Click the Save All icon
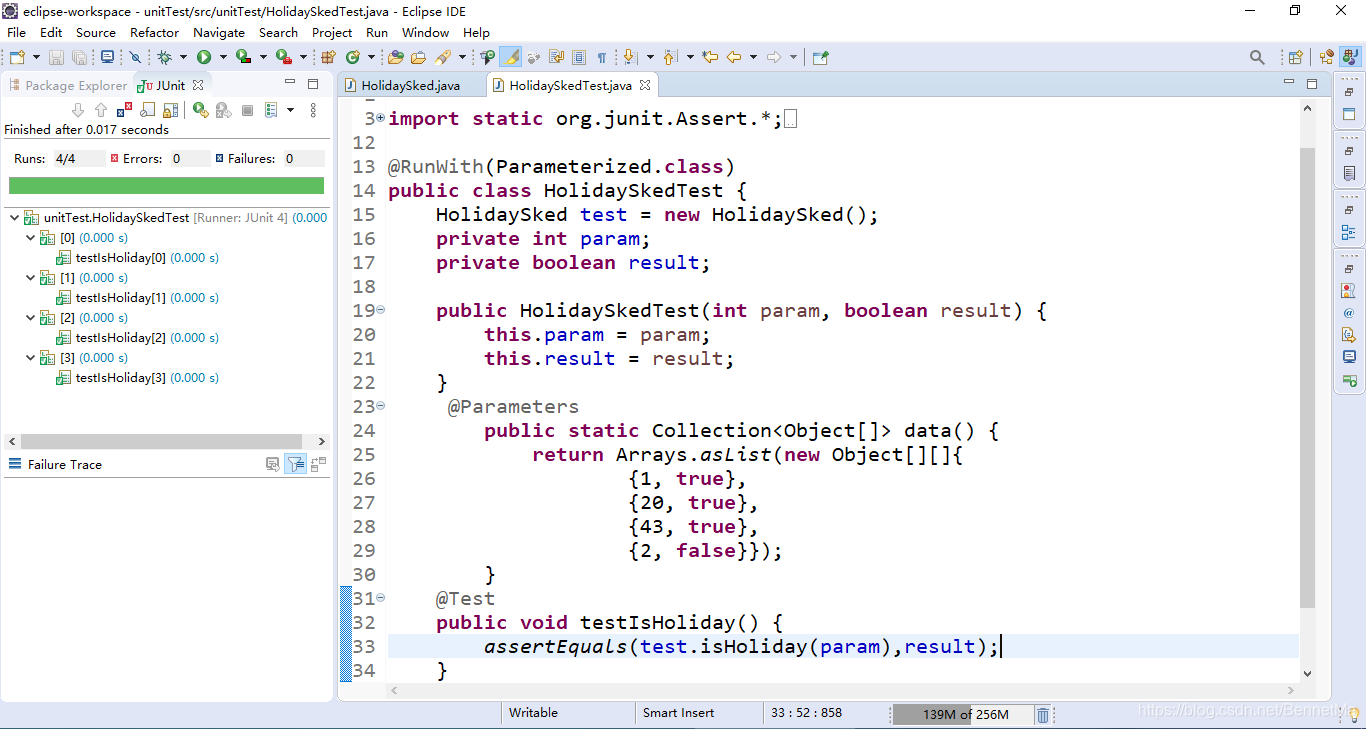This screenshot has width=1366, height=729. point(79,58)
